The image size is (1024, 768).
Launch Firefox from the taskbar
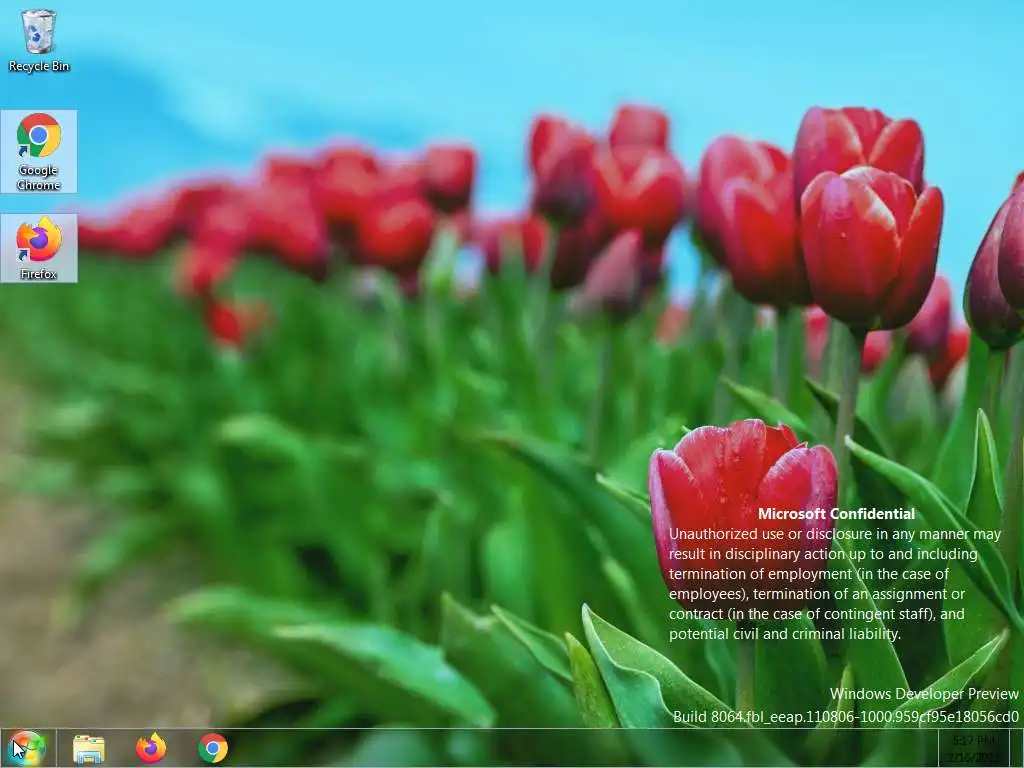151,748
